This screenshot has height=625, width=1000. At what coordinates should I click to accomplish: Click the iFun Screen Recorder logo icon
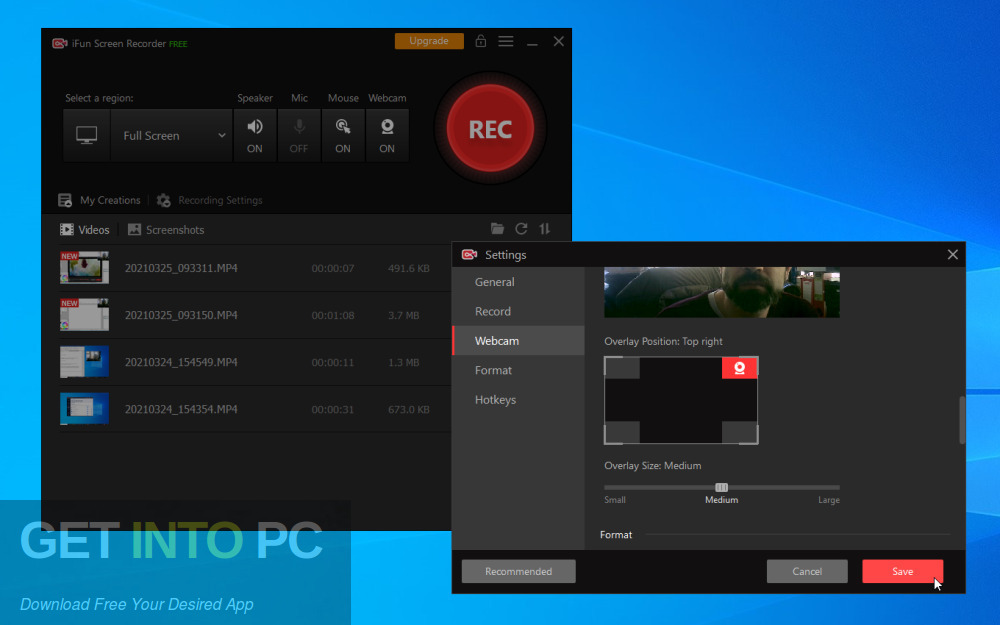(60, 43)
